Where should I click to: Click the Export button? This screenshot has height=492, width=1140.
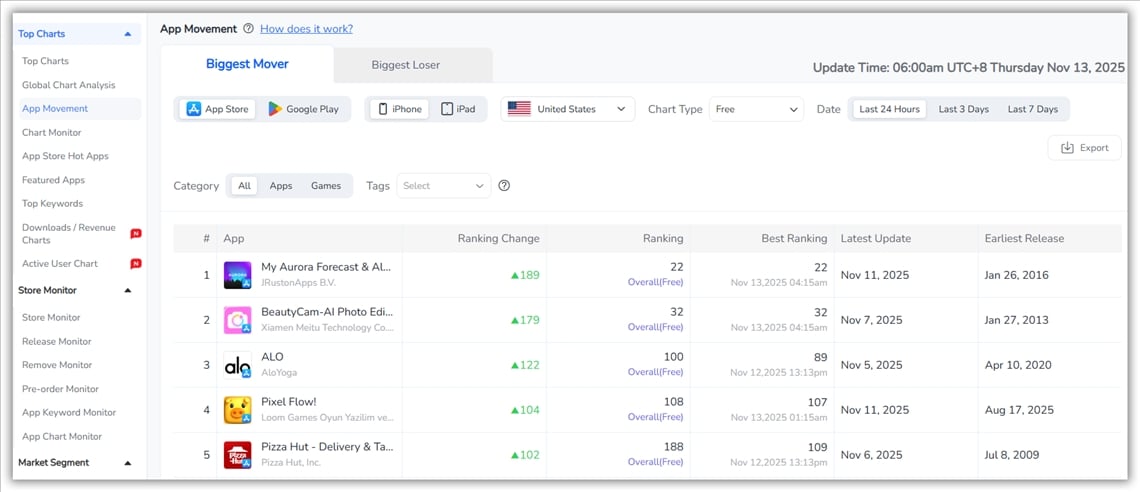click(1084, 148)
